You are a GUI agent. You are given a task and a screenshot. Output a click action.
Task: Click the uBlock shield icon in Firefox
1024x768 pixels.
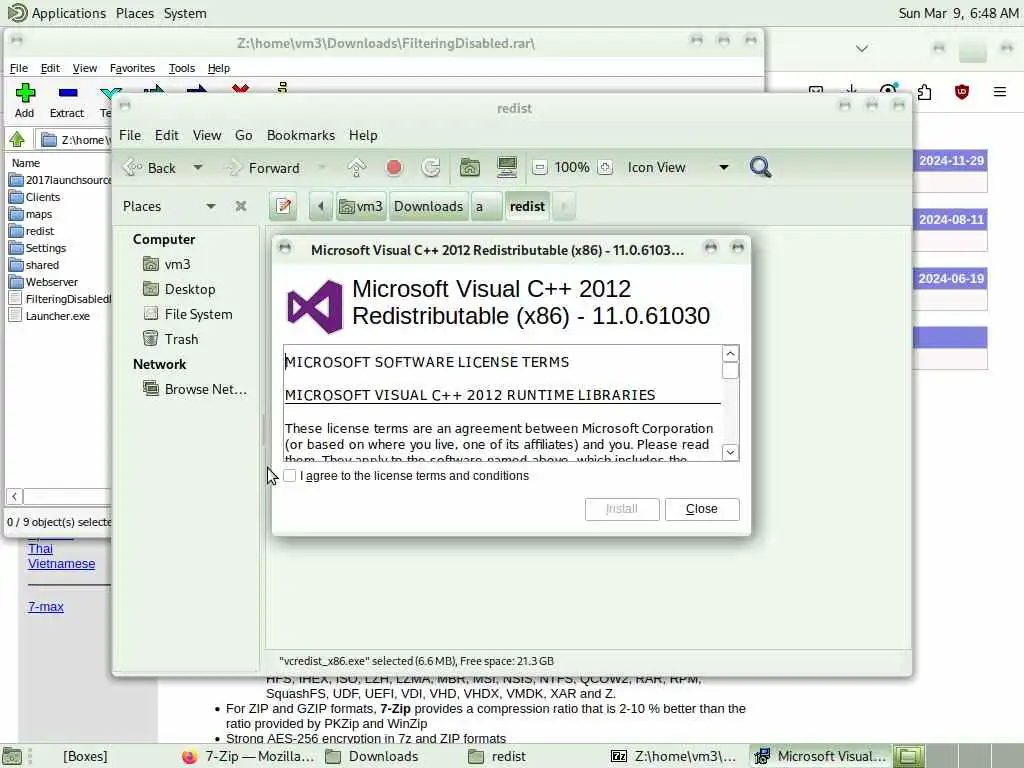tap(962, 92)
